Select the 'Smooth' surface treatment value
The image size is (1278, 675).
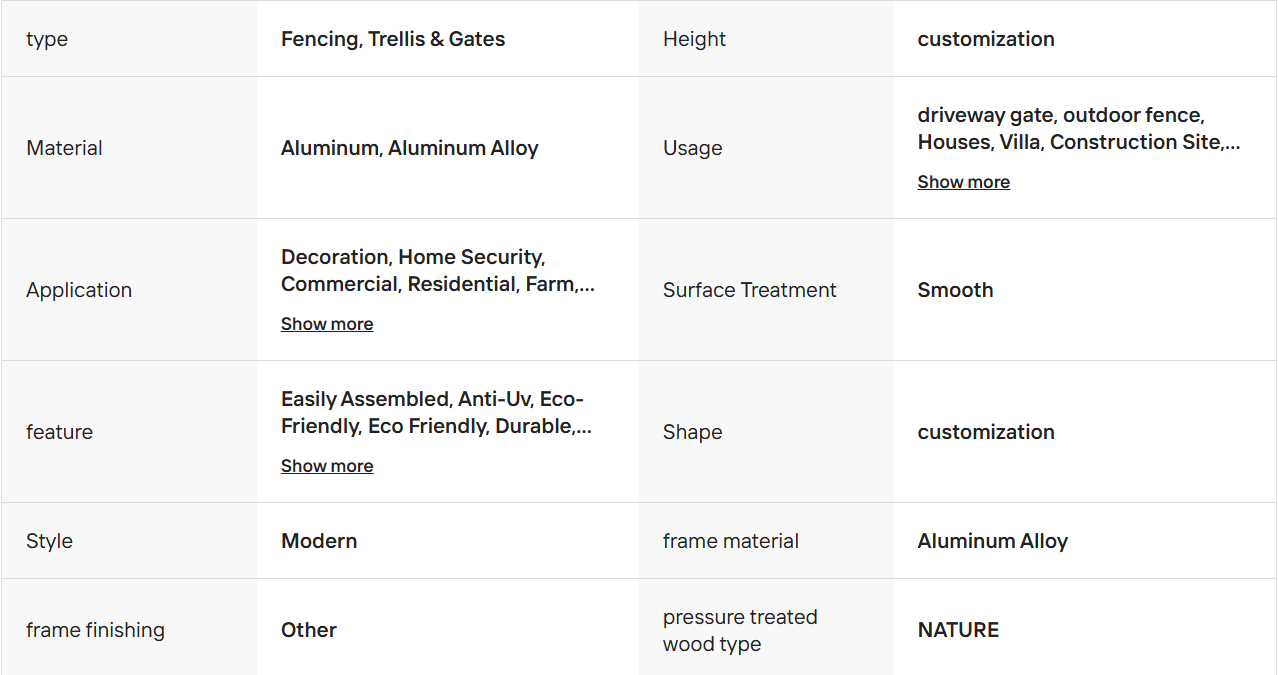click(955, 290)
